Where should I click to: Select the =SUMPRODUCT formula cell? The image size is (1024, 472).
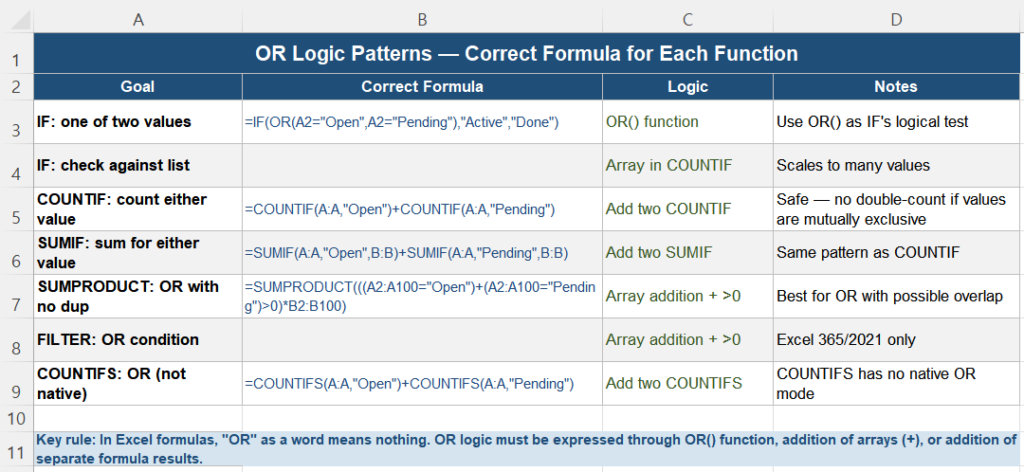pos(423,296)
